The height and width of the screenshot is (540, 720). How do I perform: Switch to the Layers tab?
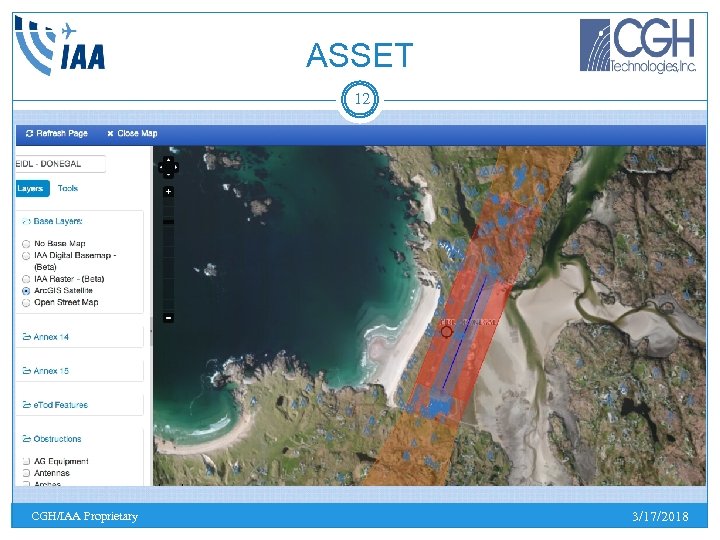(x=32, y=189)
